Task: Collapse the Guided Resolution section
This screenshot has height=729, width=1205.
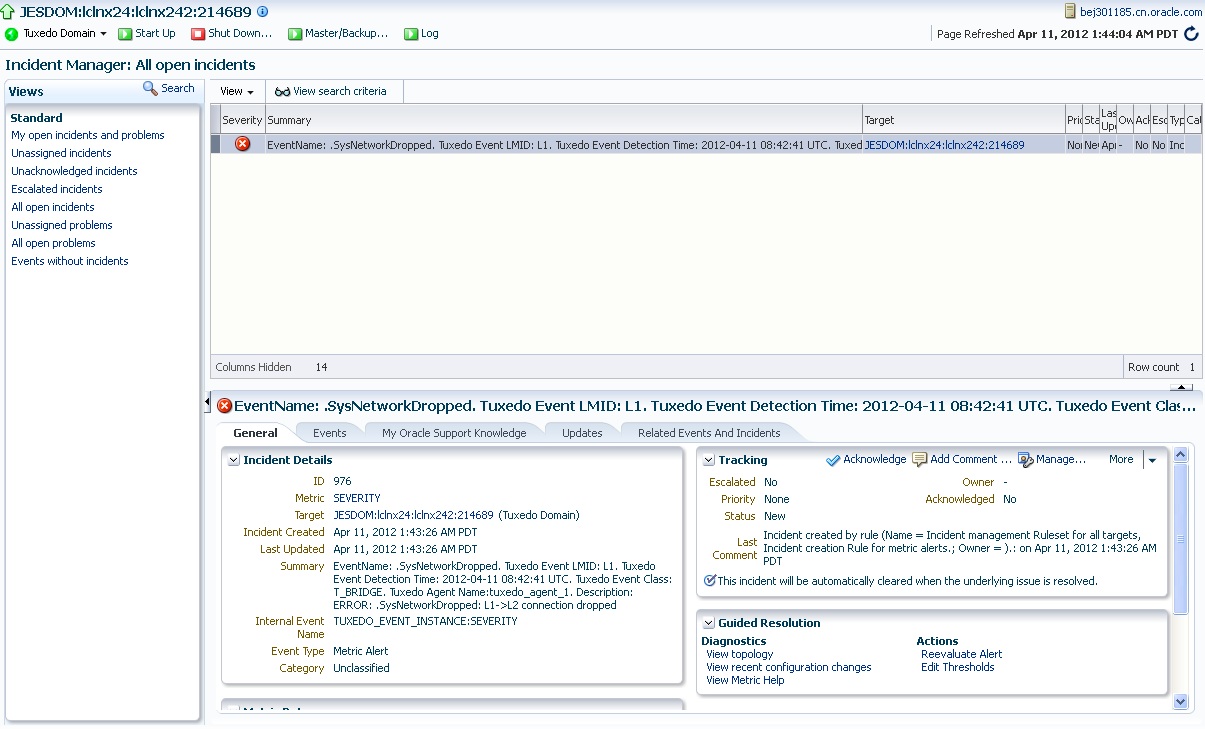Action: tap(709, 624)
